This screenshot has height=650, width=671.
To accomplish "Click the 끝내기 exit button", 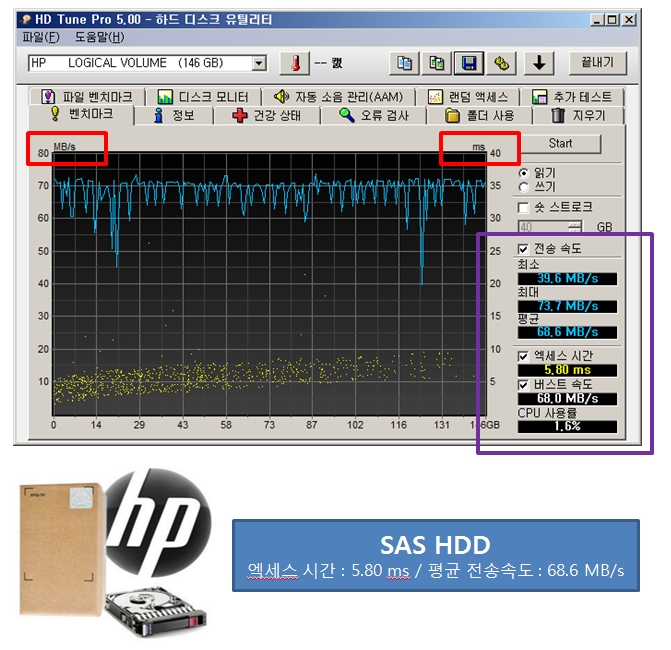I will point(598,63).
